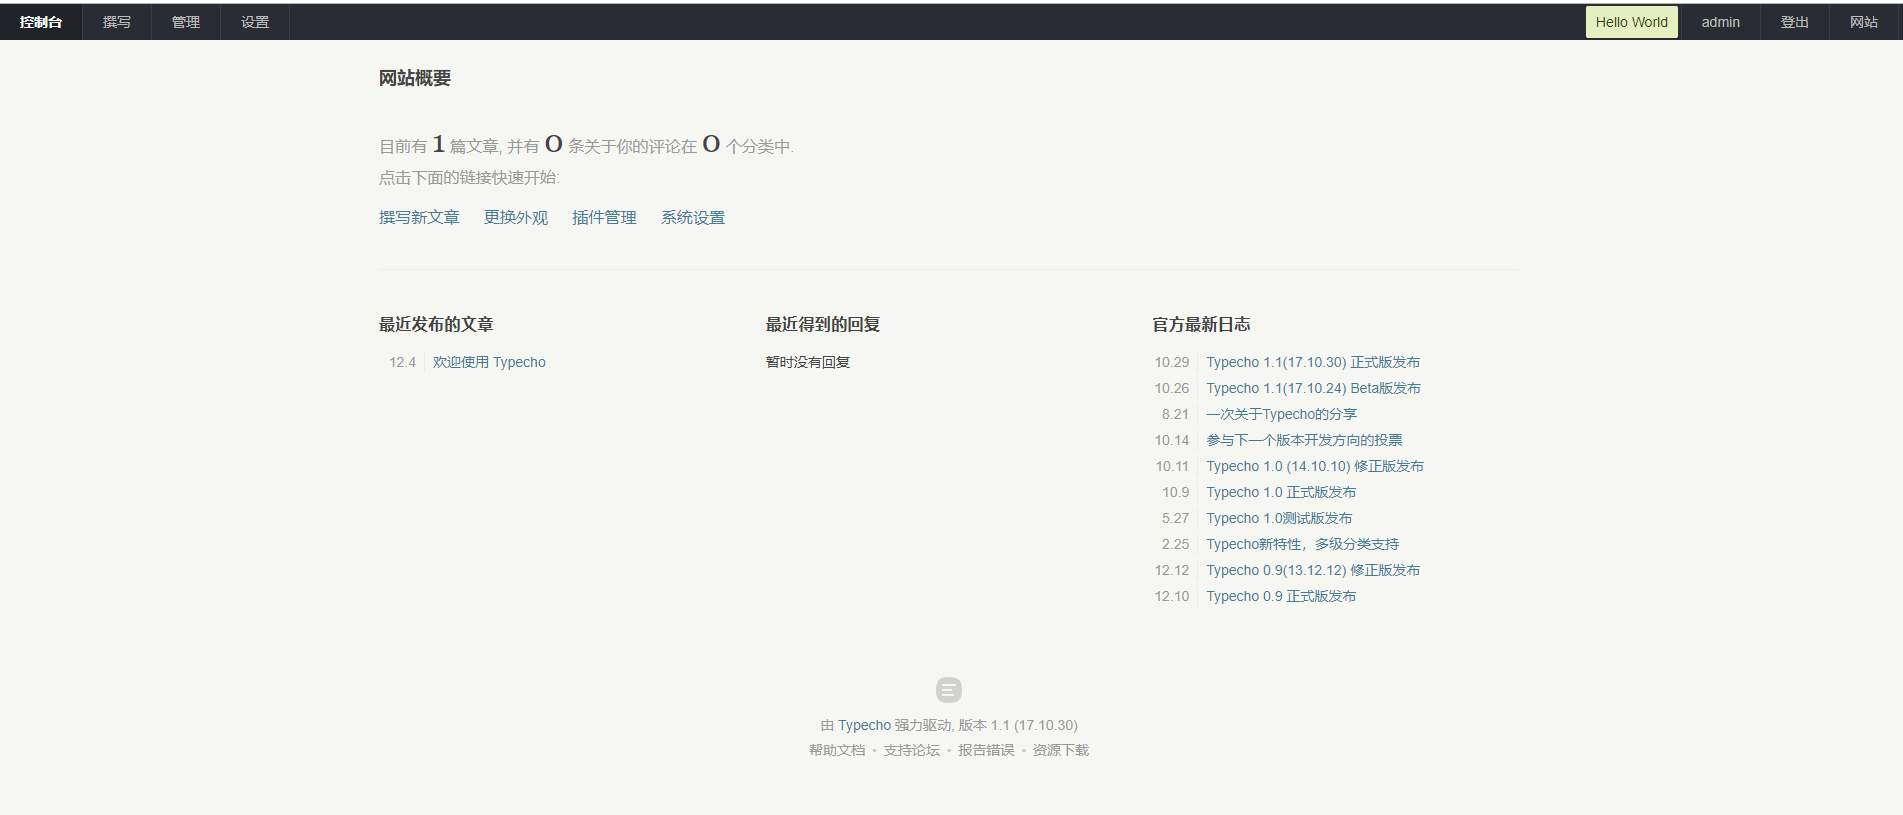Go to 插件管理 plugin management
Image resolution: width=1903 pixels, height=815 pixels.
tap(604, 217)
